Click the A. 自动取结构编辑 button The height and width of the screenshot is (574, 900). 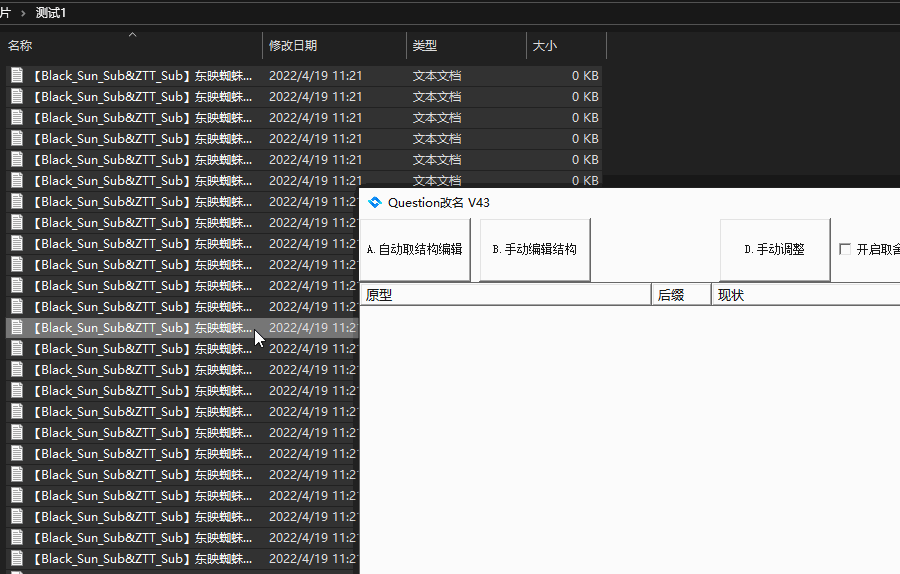[415, 250]
